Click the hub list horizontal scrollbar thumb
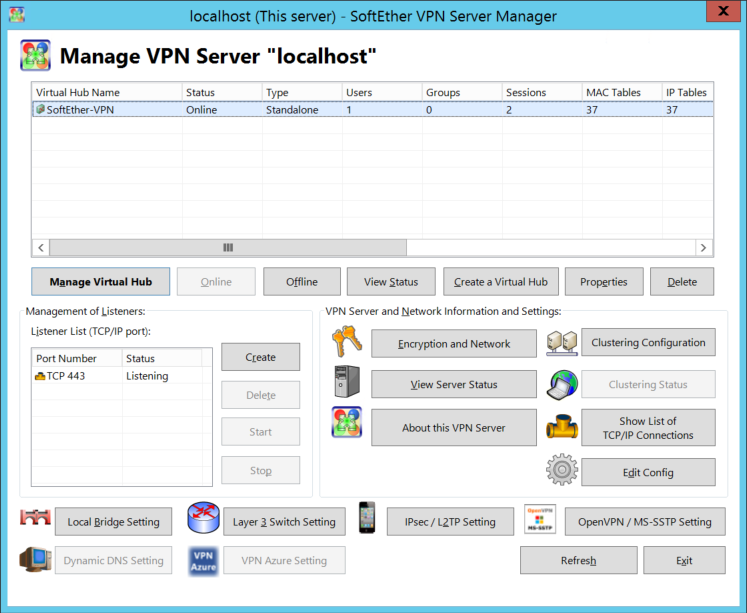747x613 pixels. click(228, 247)
